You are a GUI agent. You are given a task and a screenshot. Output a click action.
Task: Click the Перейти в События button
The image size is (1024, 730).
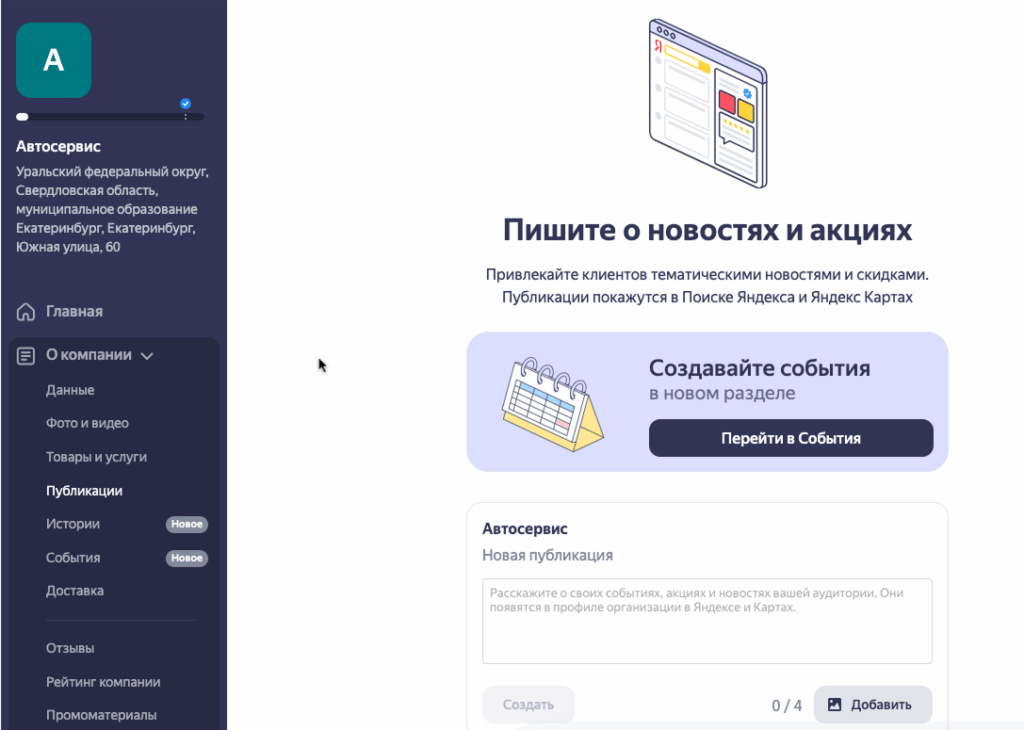(791, 438)
